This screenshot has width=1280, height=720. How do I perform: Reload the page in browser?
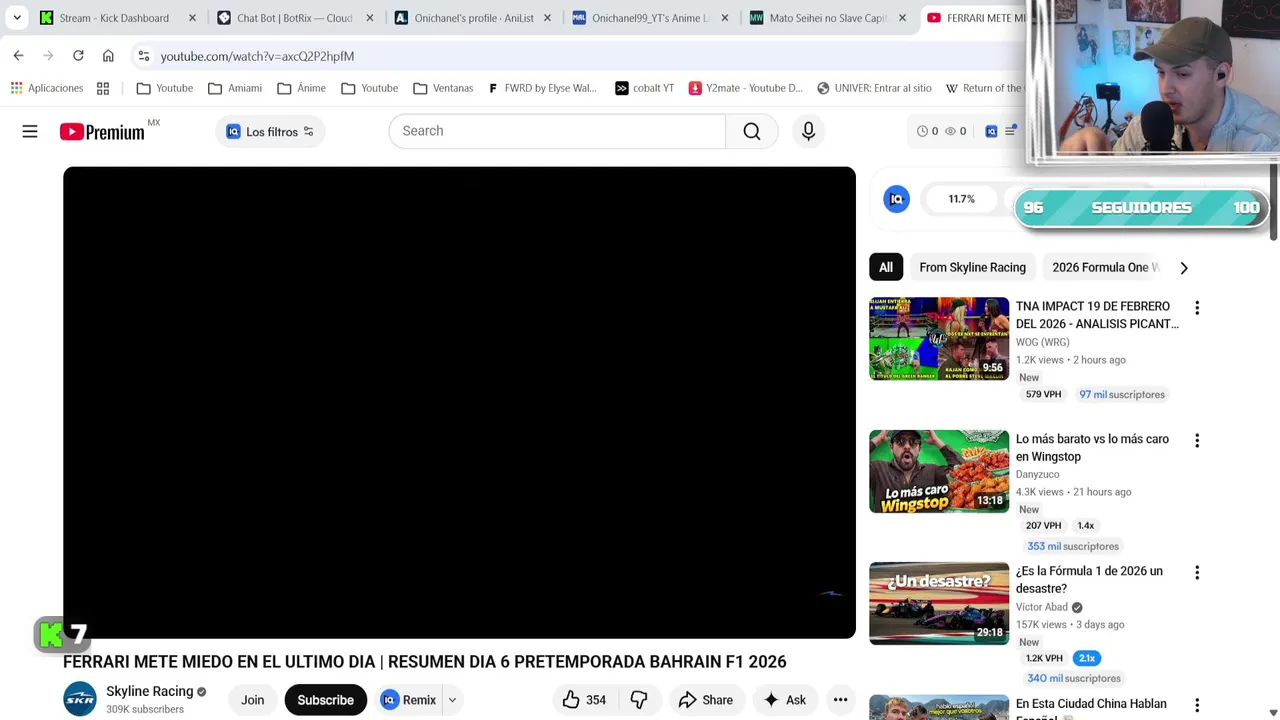[x=78, y=56]
